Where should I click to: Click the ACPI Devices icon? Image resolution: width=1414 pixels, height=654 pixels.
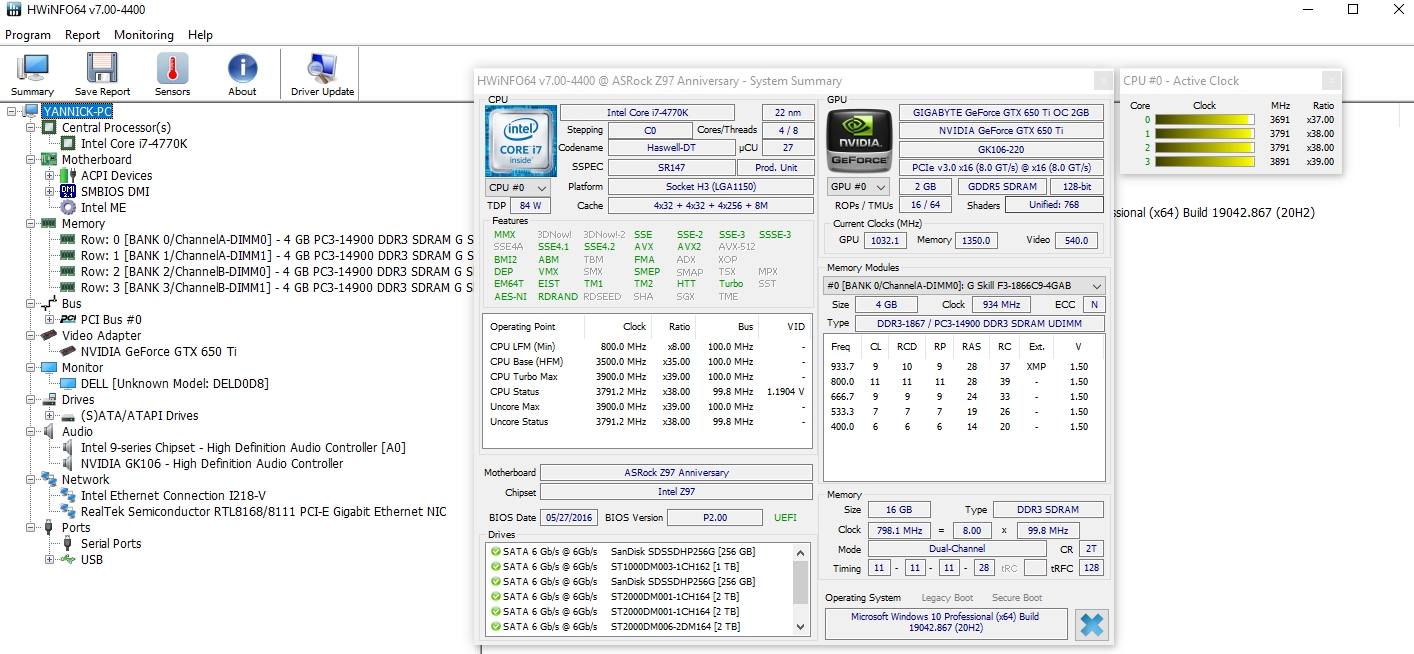pos(68,175)
